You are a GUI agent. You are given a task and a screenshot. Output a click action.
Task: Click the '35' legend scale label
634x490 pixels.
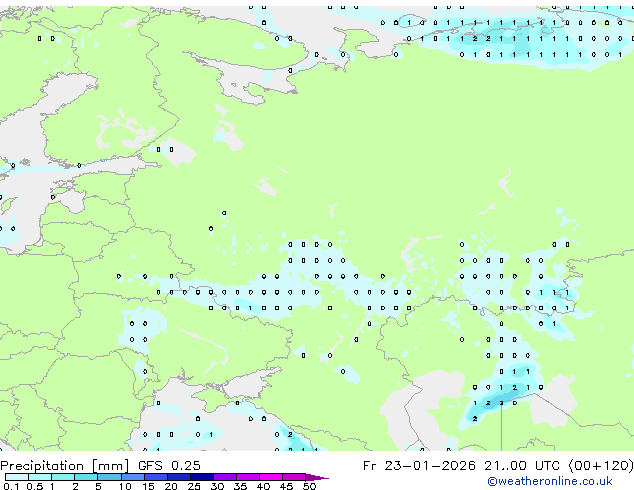[240, 486]
